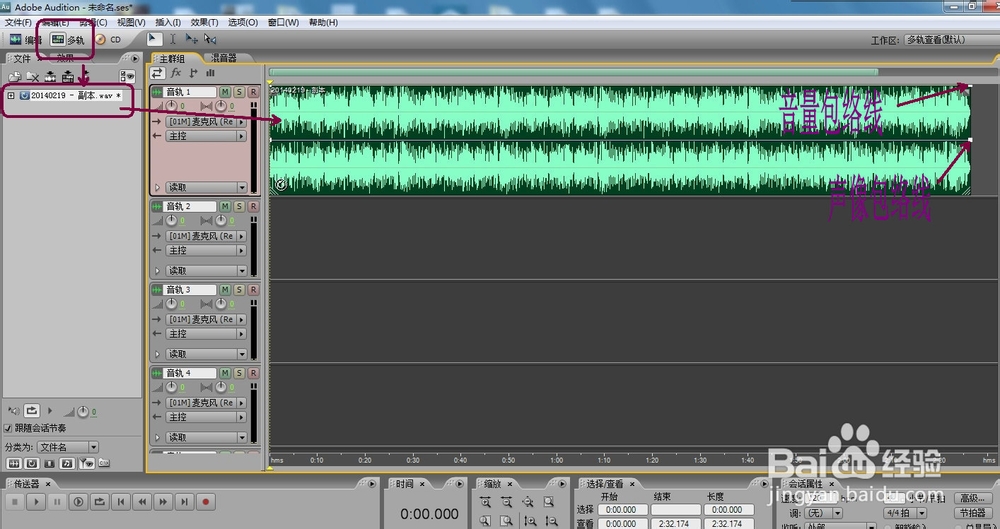Click the 高级... button

[973, 498]
